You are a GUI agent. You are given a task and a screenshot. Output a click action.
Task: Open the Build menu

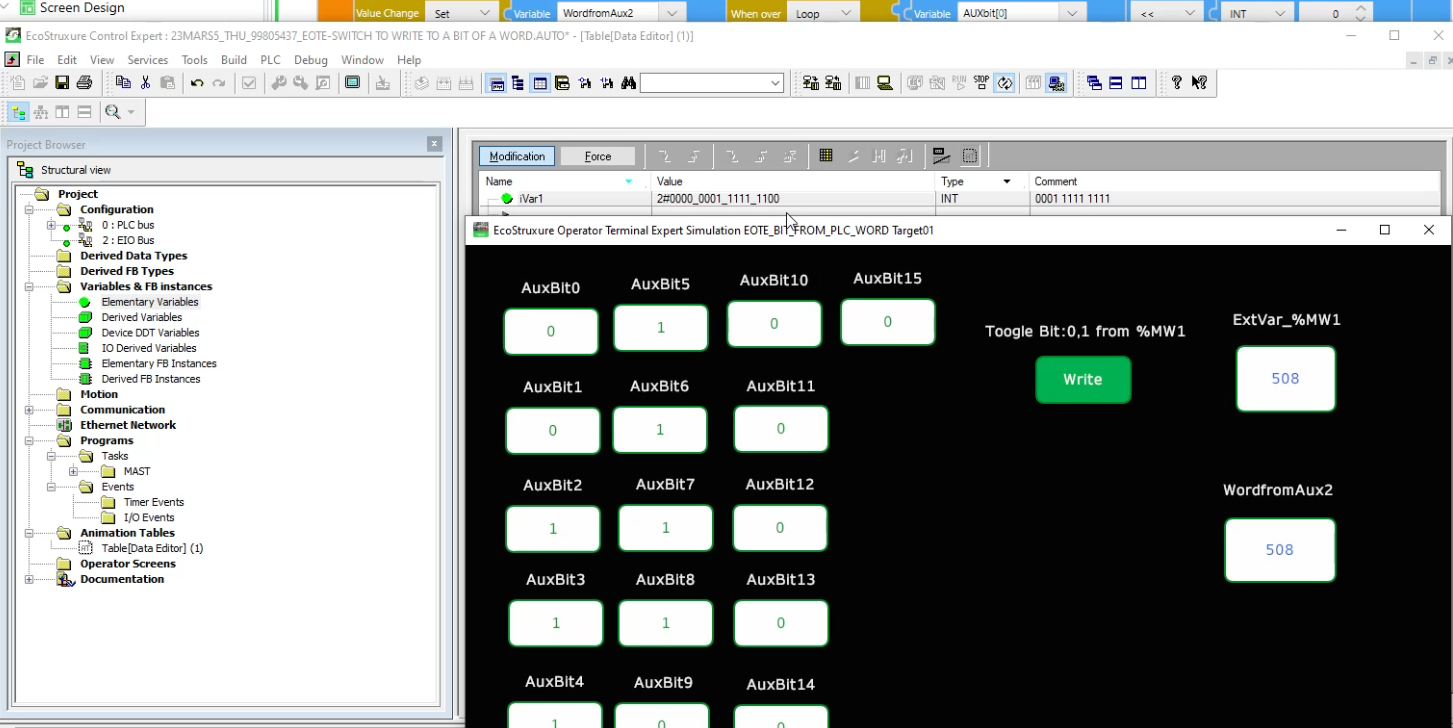[x=234, y=60]
